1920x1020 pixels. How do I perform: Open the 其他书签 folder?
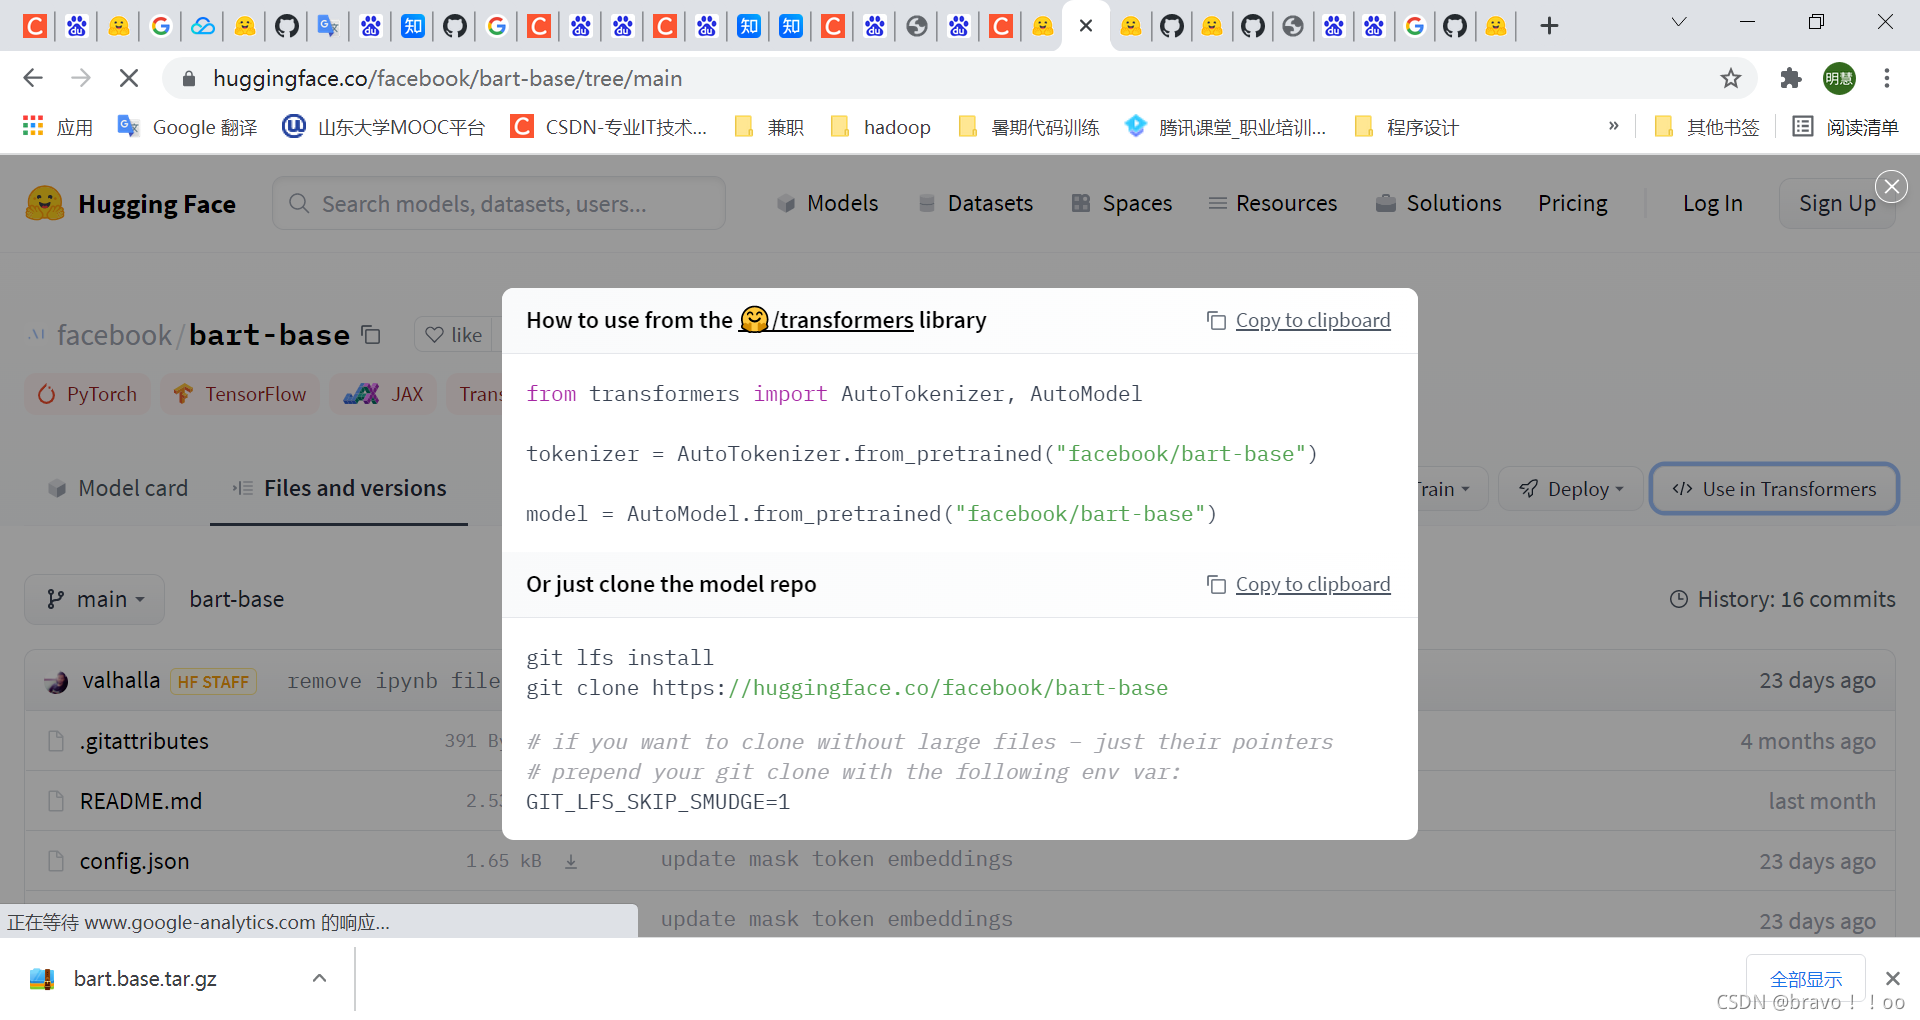point(1707,127)
